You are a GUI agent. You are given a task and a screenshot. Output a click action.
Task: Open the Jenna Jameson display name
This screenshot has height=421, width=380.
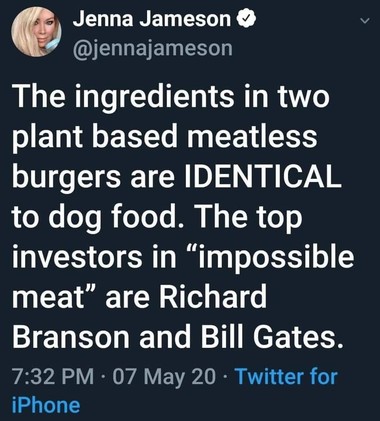(x=152, y=19)
